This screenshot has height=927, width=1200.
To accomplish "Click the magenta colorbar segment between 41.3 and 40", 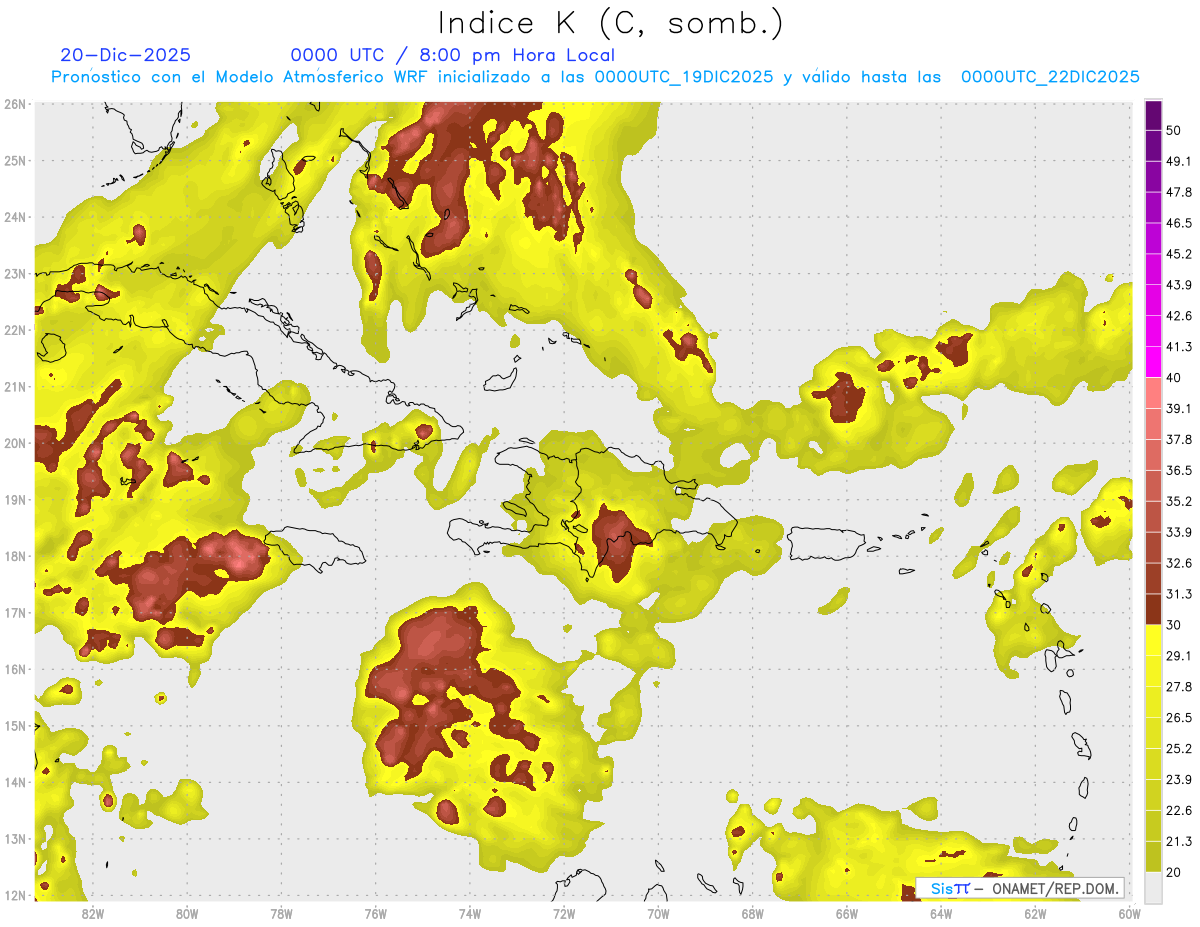I will click(x=1154, y=362).
